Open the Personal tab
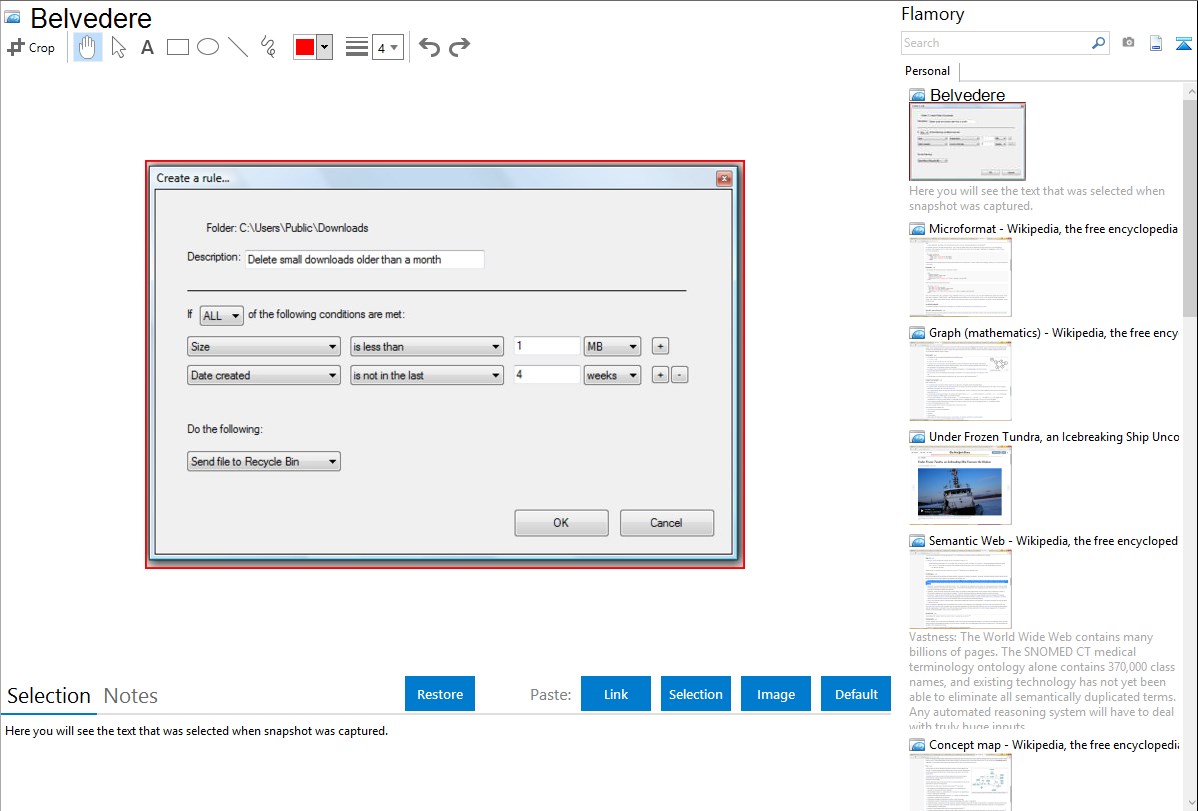The width and height of the screenshot is (1198, 811). click(927, 71)
